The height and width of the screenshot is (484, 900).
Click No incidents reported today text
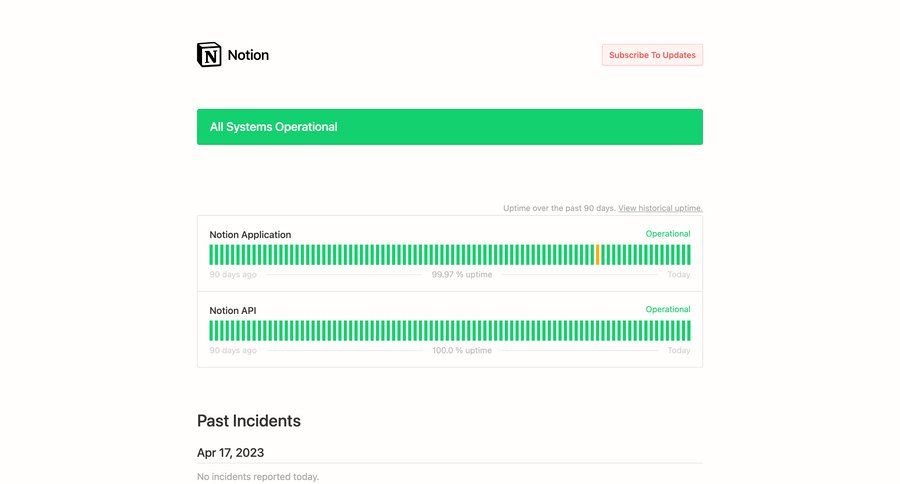[x=258, y=477]
